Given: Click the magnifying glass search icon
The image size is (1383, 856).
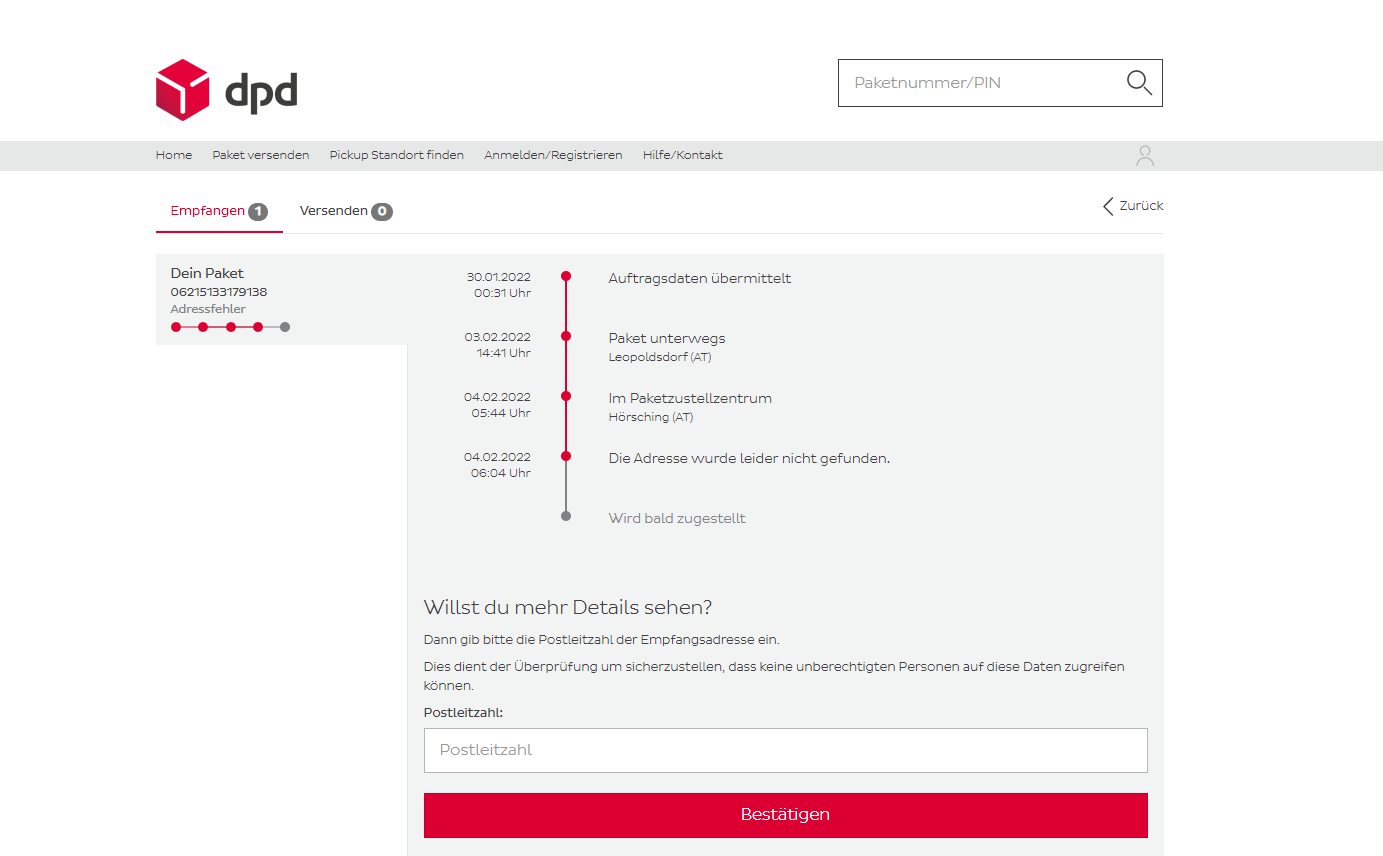Looking at the screenshot, I should pyautogui.click(x=1139, y=83).
